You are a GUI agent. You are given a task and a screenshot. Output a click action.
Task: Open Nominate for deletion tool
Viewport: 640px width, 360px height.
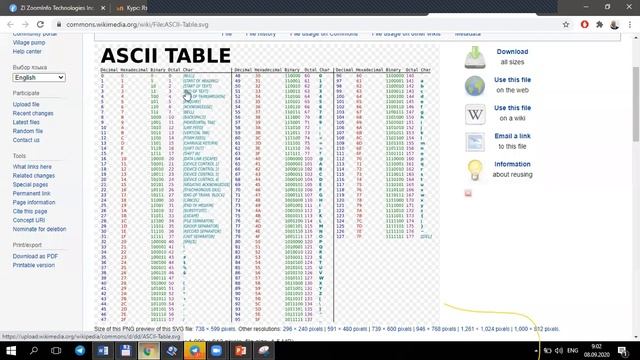click(x=39, y=229)
